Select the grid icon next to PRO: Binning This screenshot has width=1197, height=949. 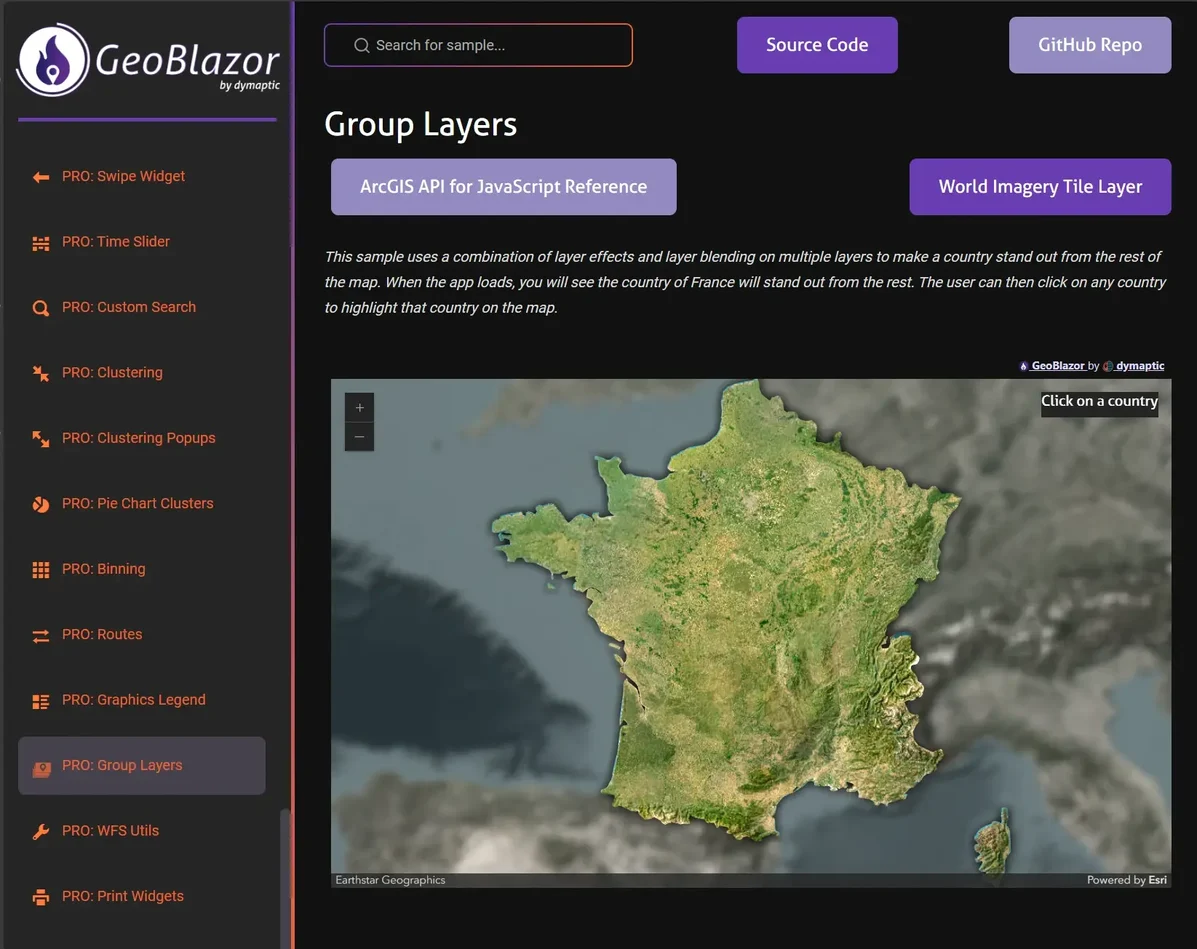click(x=40, y=569)
